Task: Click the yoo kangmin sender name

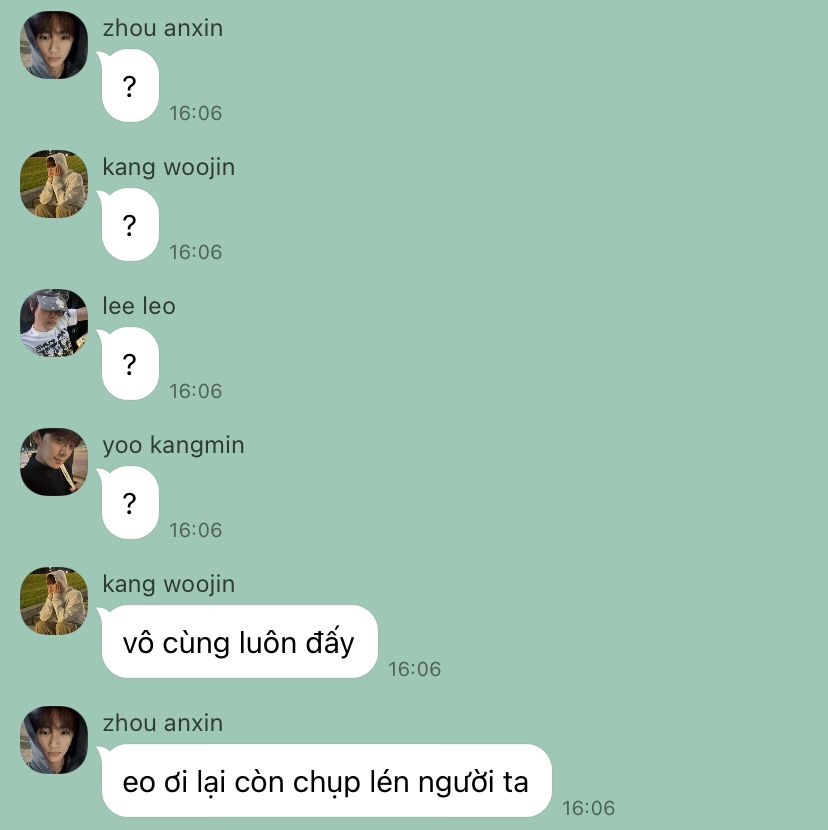Action: click(x=173, y=446)
